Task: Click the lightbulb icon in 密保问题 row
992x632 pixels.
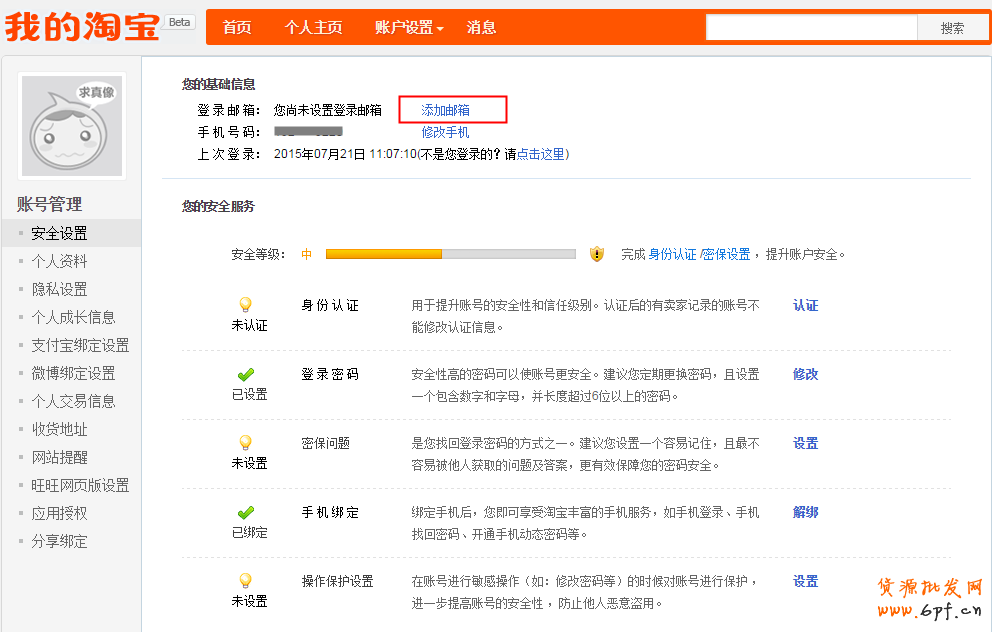Action: point(245,443)
